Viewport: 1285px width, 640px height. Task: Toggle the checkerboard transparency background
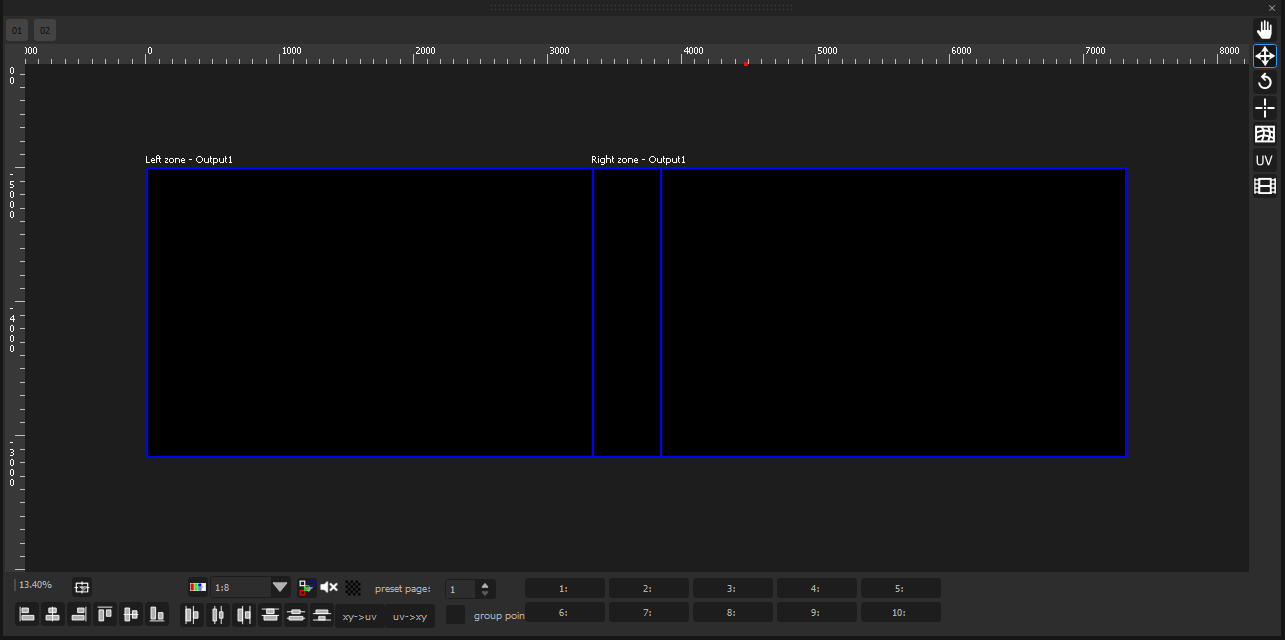[x=353, y=588]
